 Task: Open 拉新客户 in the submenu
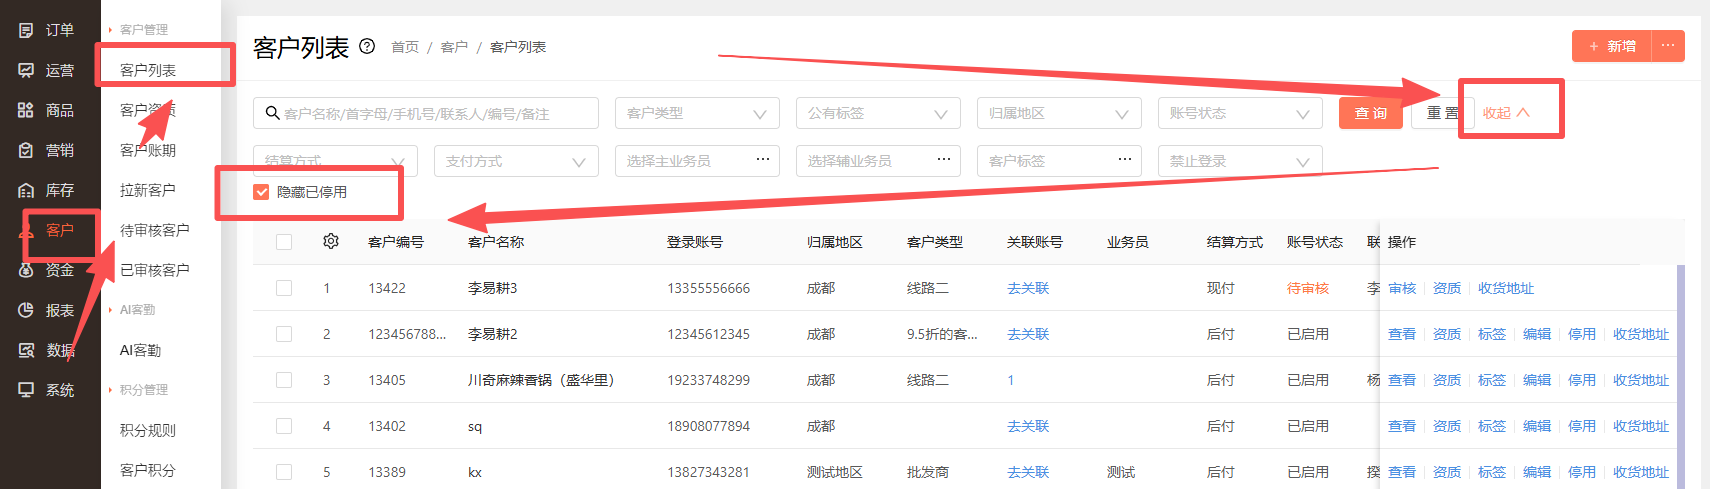click(x=148, y=190)
